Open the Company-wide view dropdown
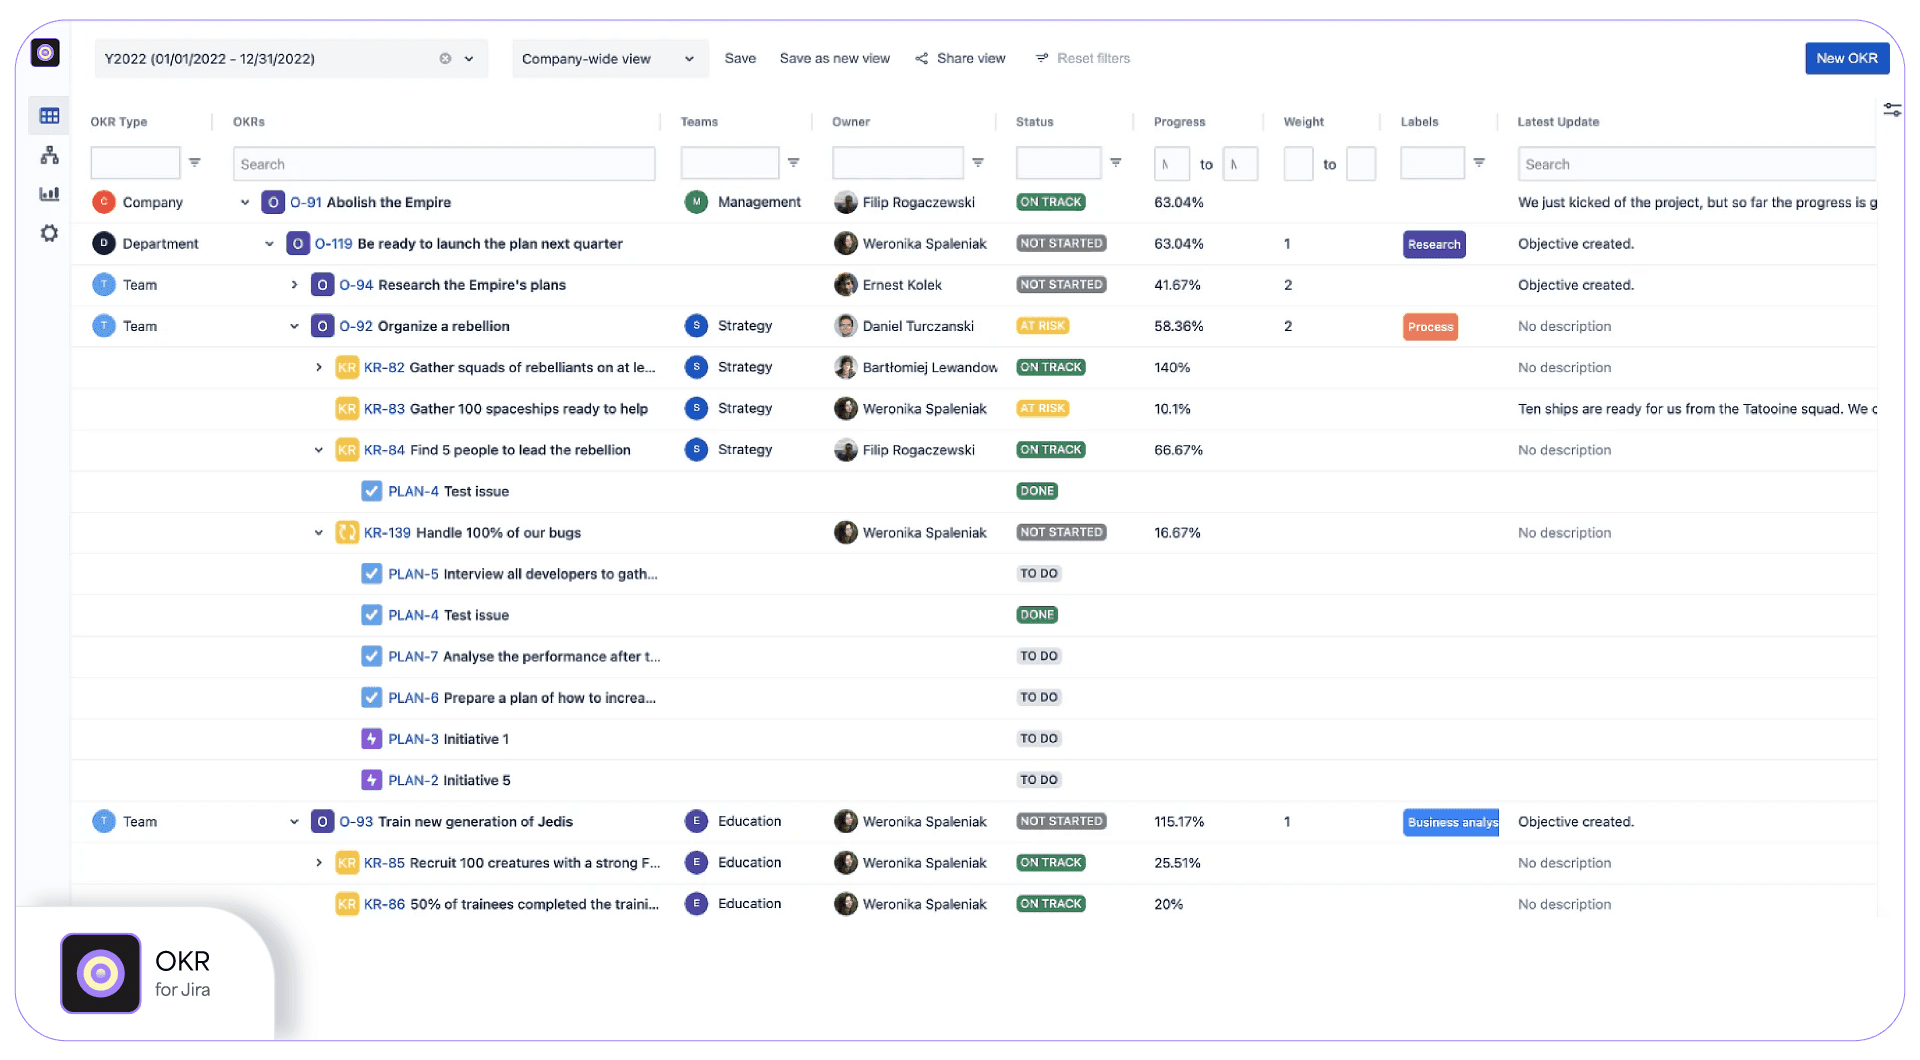The image size is (1920, 1060). [x=610, y=59]
